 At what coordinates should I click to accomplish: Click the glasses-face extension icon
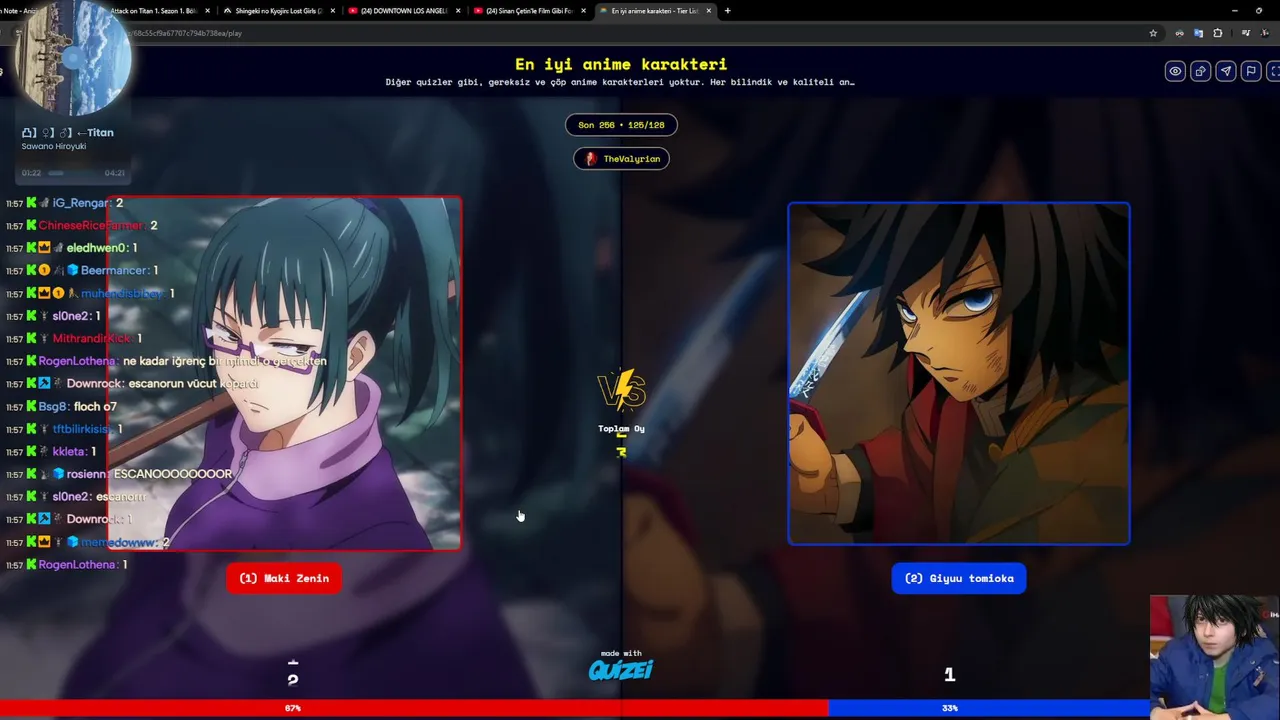1180,33
